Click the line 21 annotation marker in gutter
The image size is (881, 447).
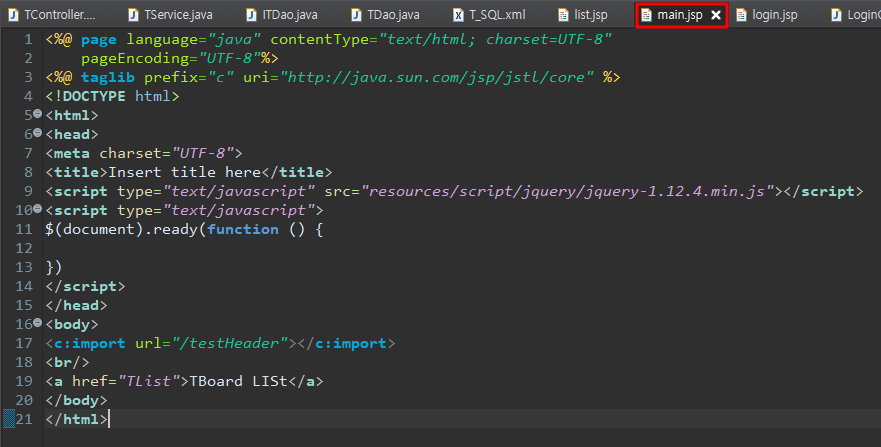pyautogui.click(x=8, y=419)
